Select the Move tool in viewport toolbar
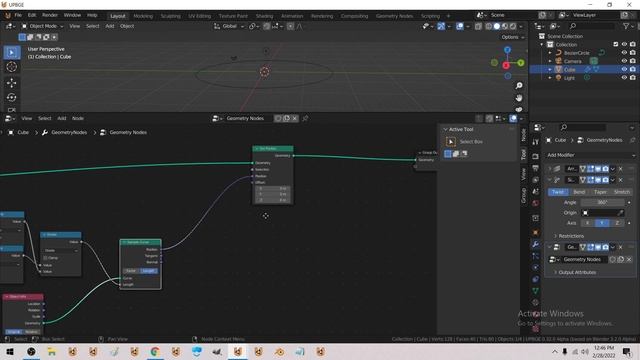640x360 pixels. 11,82
